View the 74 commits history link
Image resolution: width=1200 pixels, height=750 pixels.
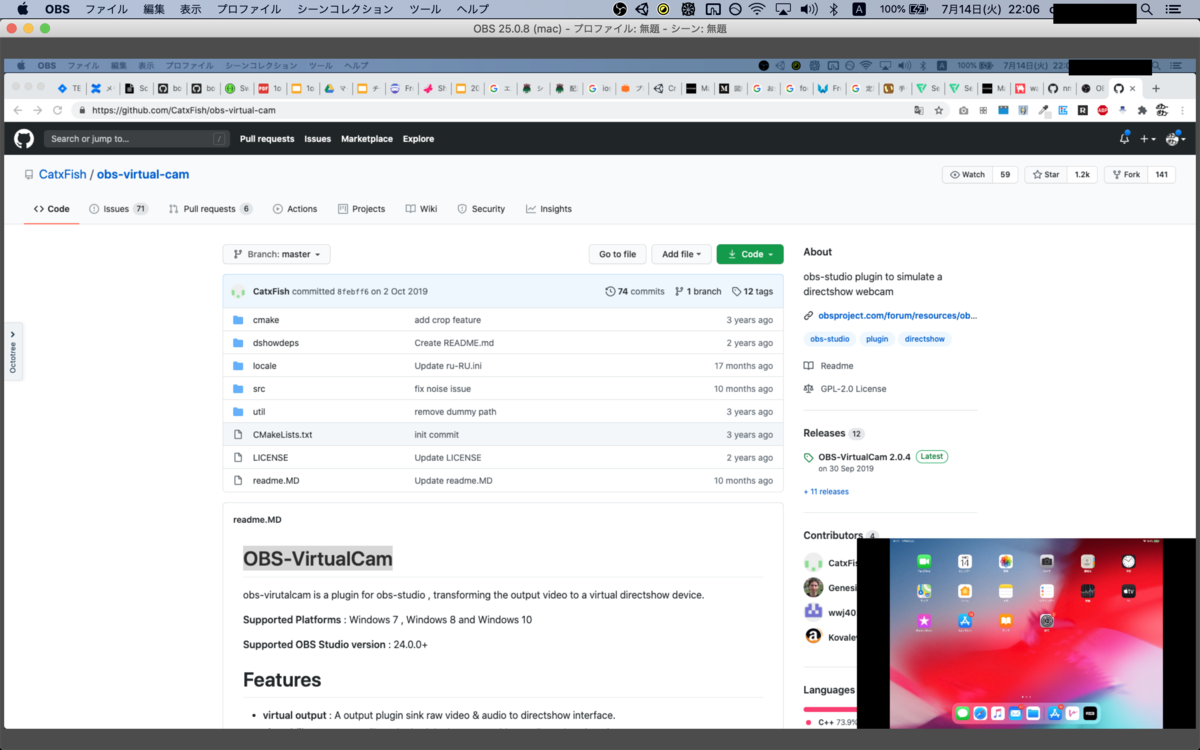click(635, 291)
